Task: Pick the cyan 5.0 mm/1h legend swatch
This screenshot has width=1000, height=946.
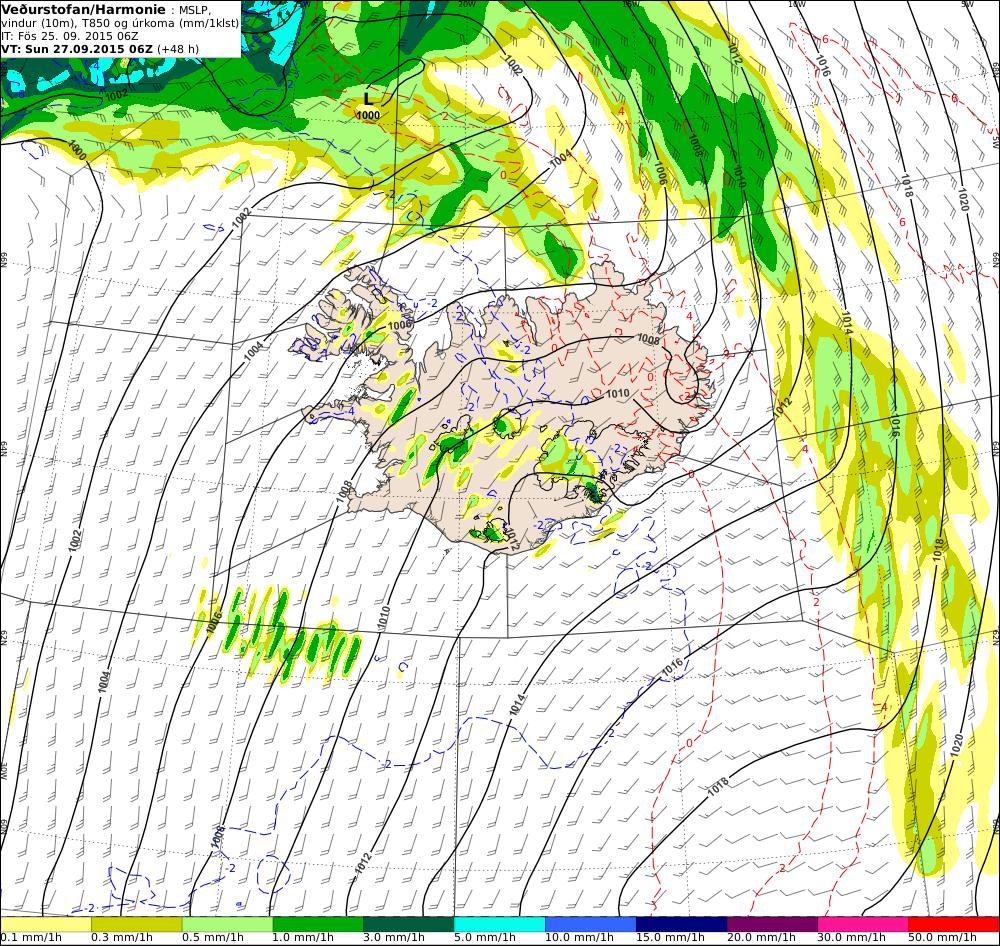Action: (499, 924)
